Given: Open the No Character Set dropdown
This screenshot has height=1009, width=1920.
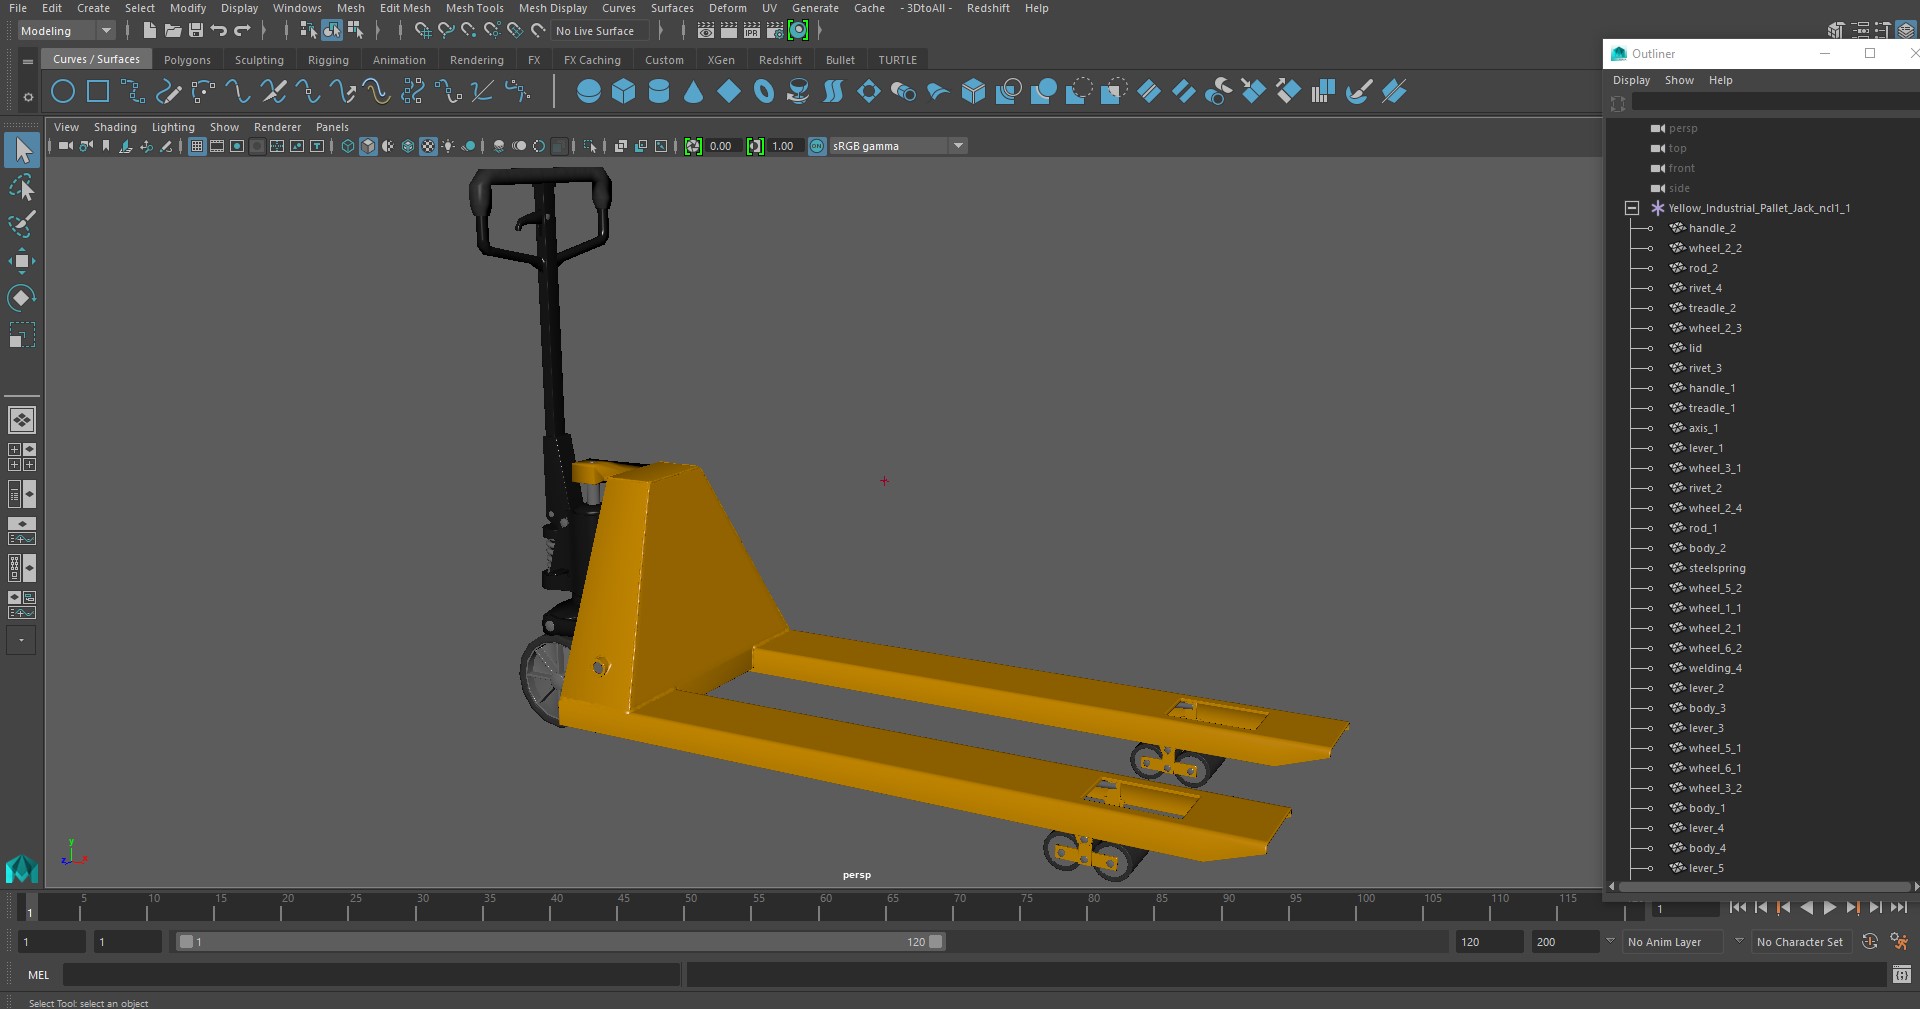Looking at the screenshot, I should [x=1800, y=942].
